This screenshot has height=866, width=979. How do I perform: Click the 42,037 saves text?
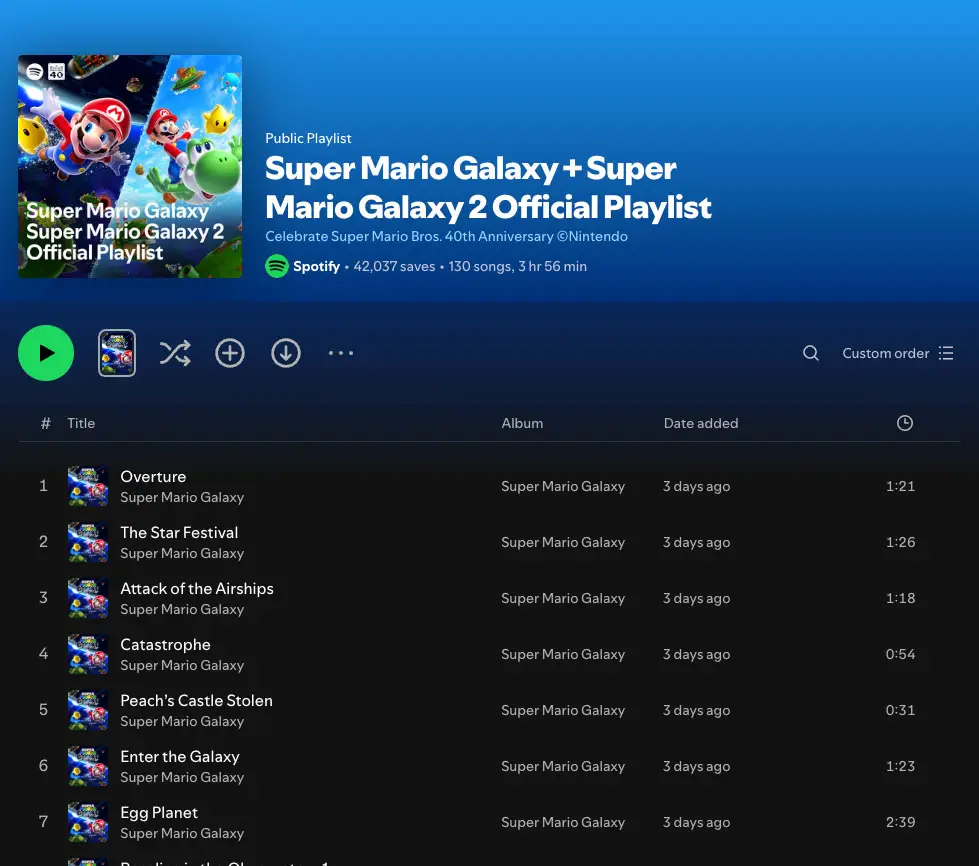[x=394, y=266]
